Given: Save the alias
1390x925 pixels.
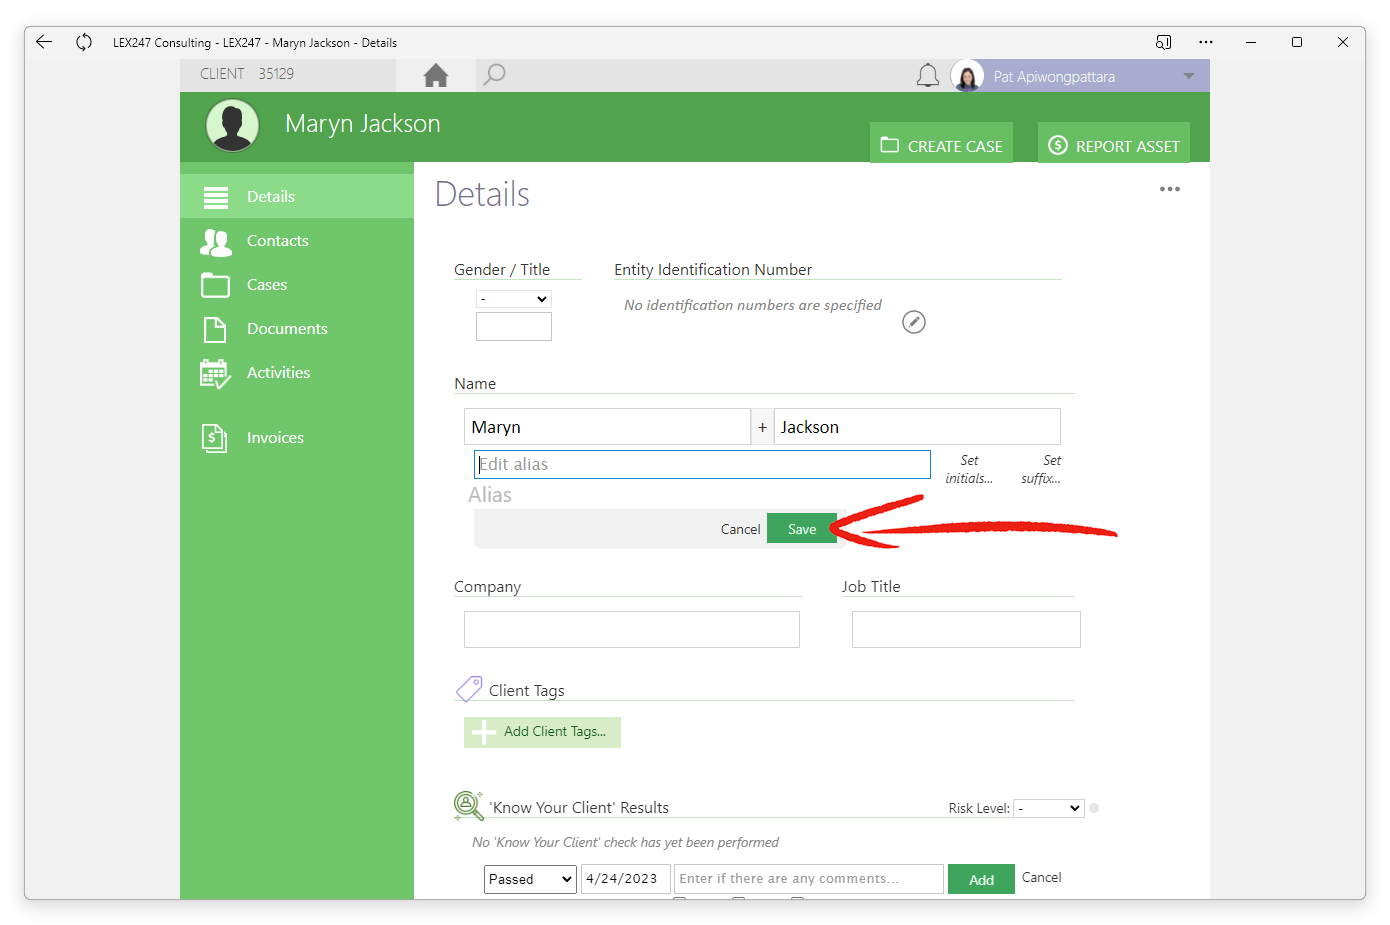Looking at the screenshot, I should [802, 529].
